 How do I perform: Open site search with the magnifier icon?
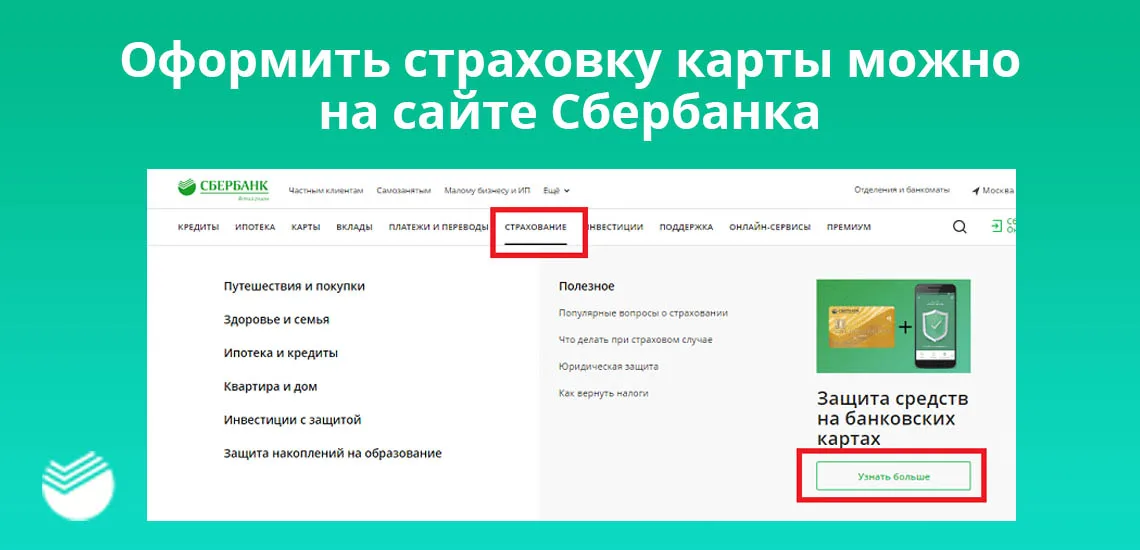coord(960,227)
